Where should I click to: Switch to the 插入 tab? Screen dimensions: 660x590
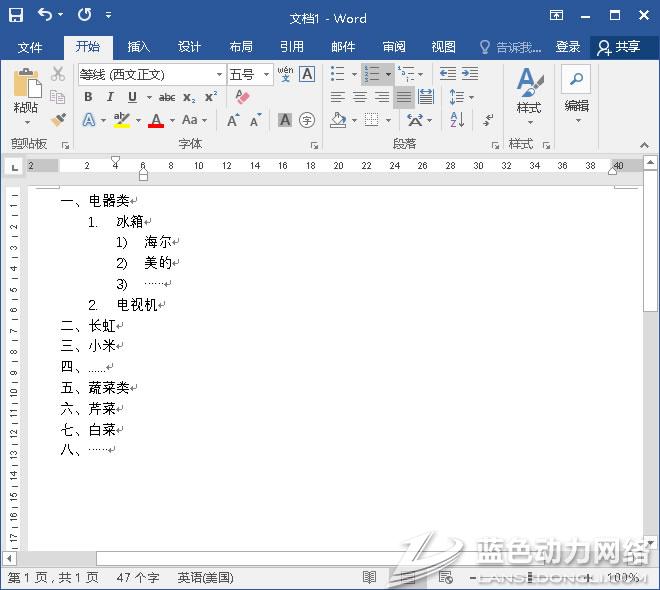pyautogui.click(x=139, y=47)
